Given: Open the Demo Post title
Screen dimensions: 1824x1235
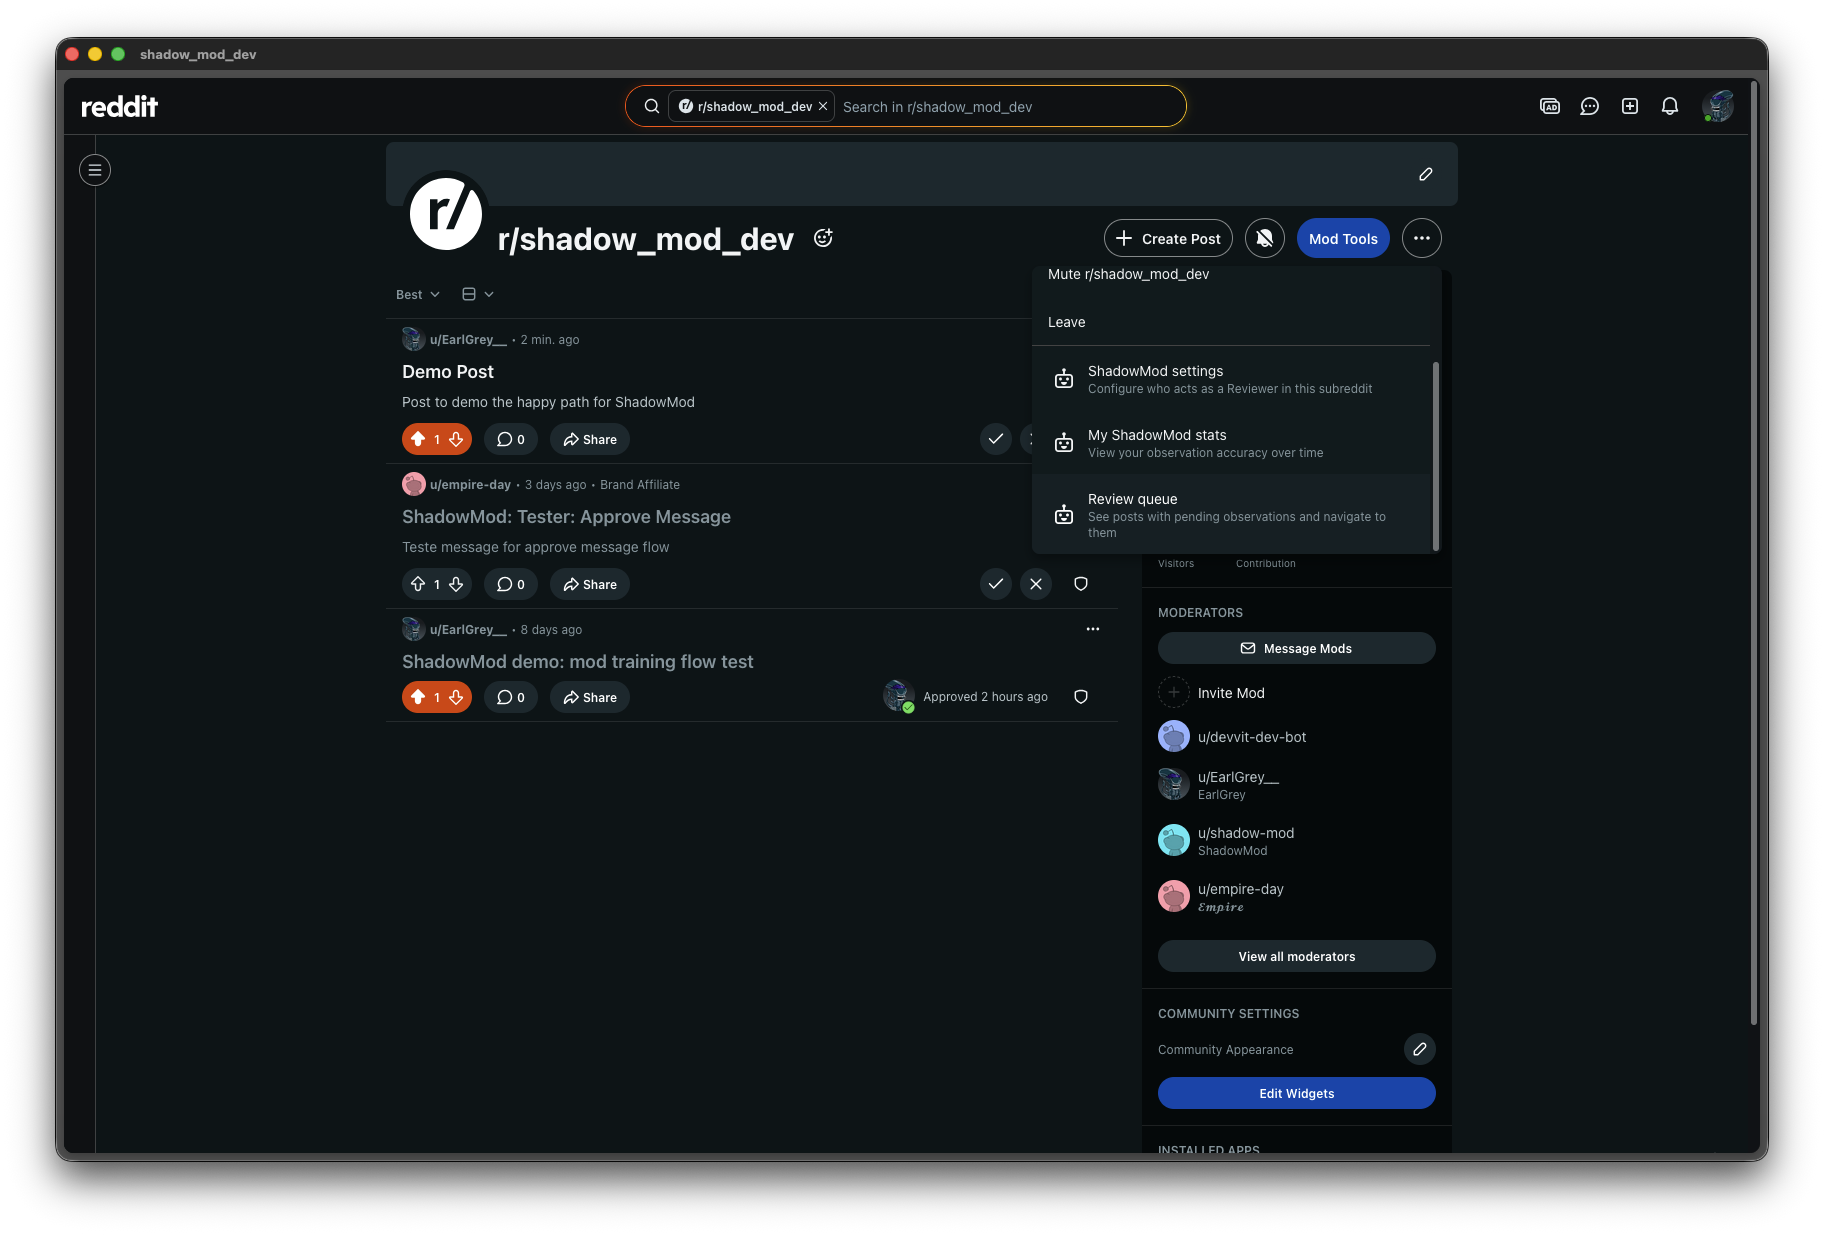Looking at the screenshot, I should tap(448, 371).
